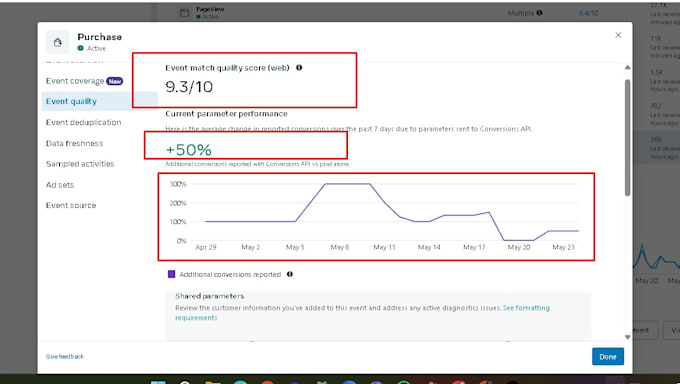Open Event deduplication section
Image resolution: width=680 pixels, height=384 pixels.
coord(83,122)
